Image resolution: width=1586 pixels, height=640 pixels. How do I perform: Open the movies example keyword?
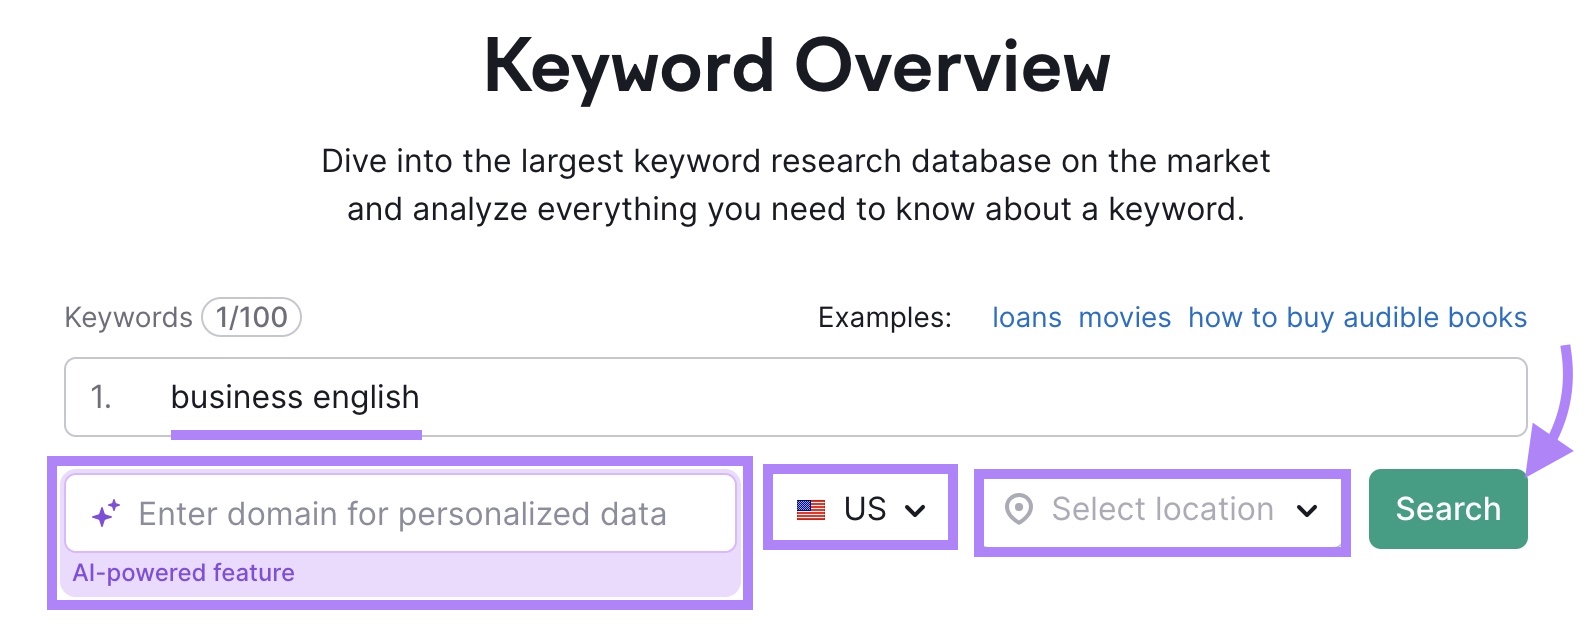click(x=1124, y=317)
